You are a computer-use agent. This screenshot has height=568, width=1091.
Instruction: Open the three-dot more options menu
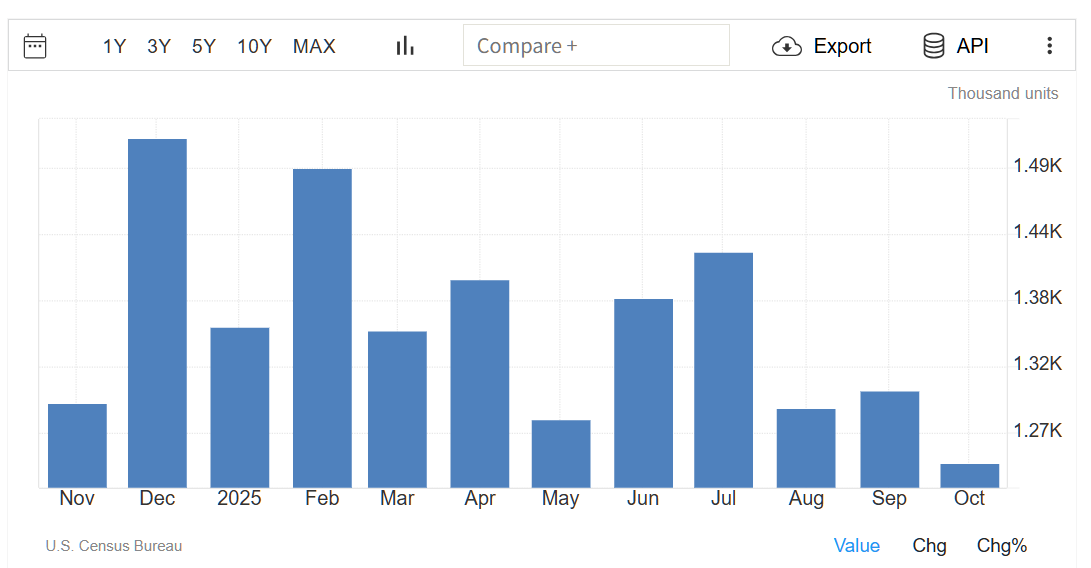(1049, 46)
